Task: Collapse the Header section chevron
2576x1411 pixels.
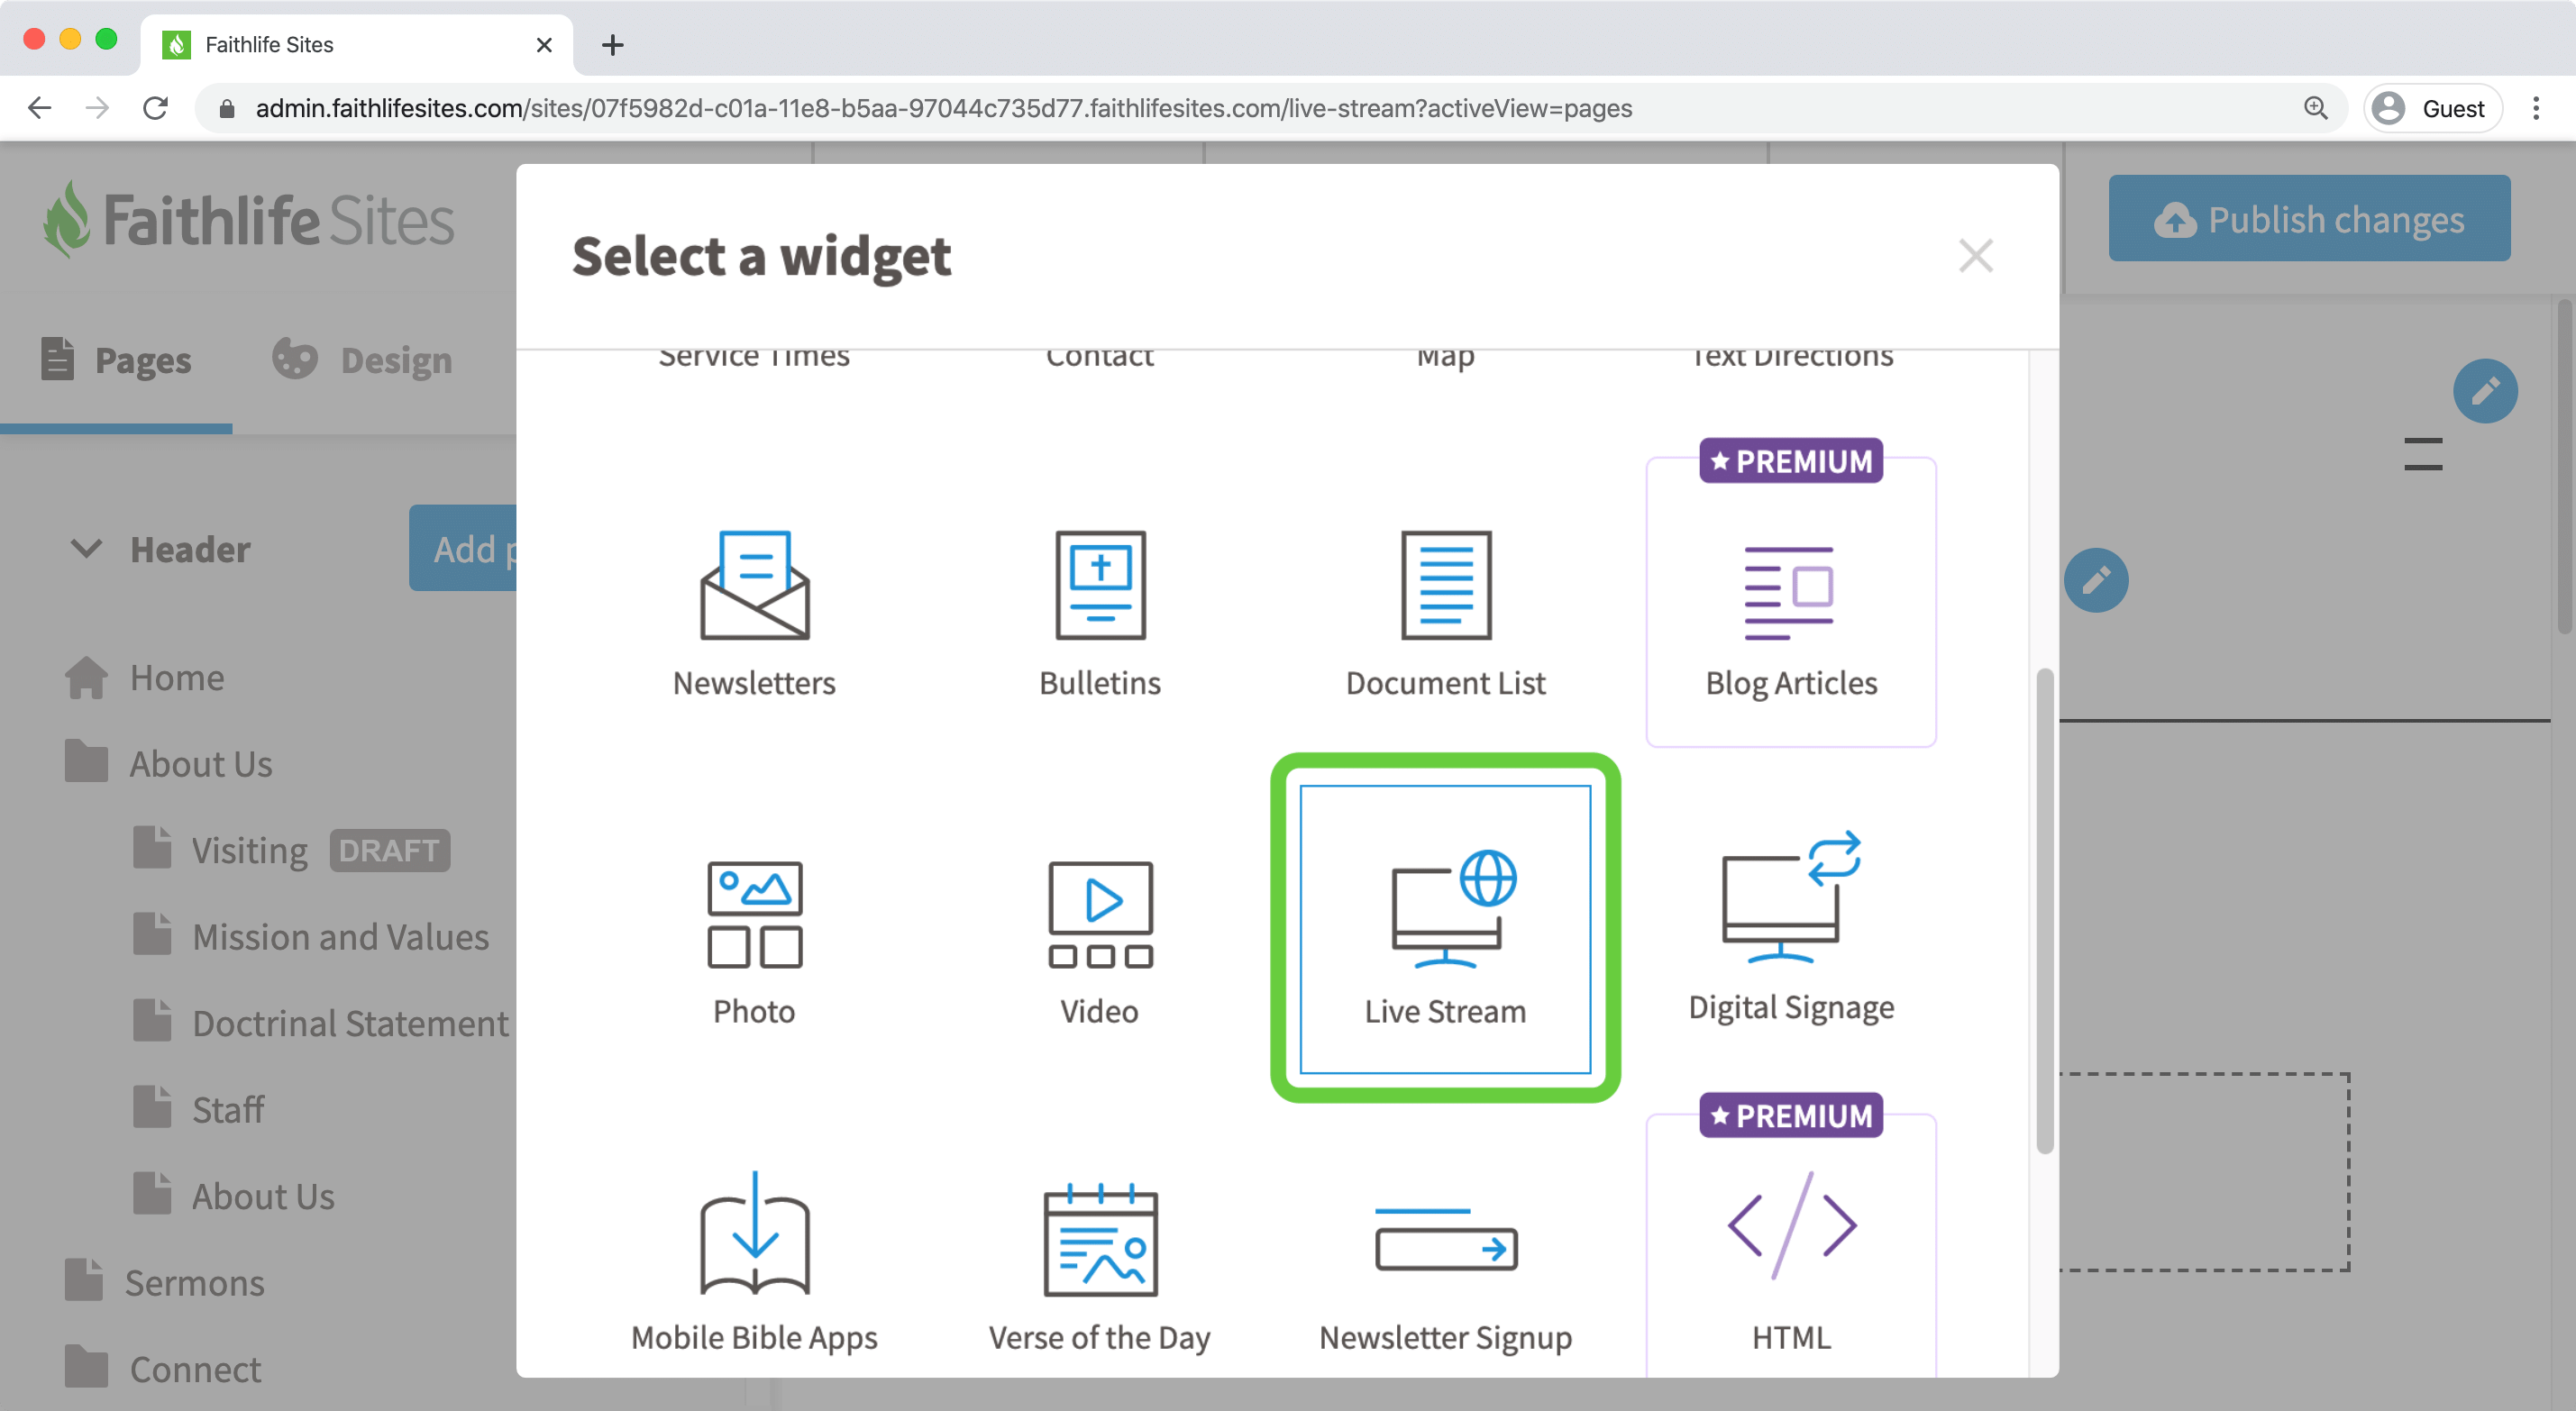Action: (x=86, y=548)
